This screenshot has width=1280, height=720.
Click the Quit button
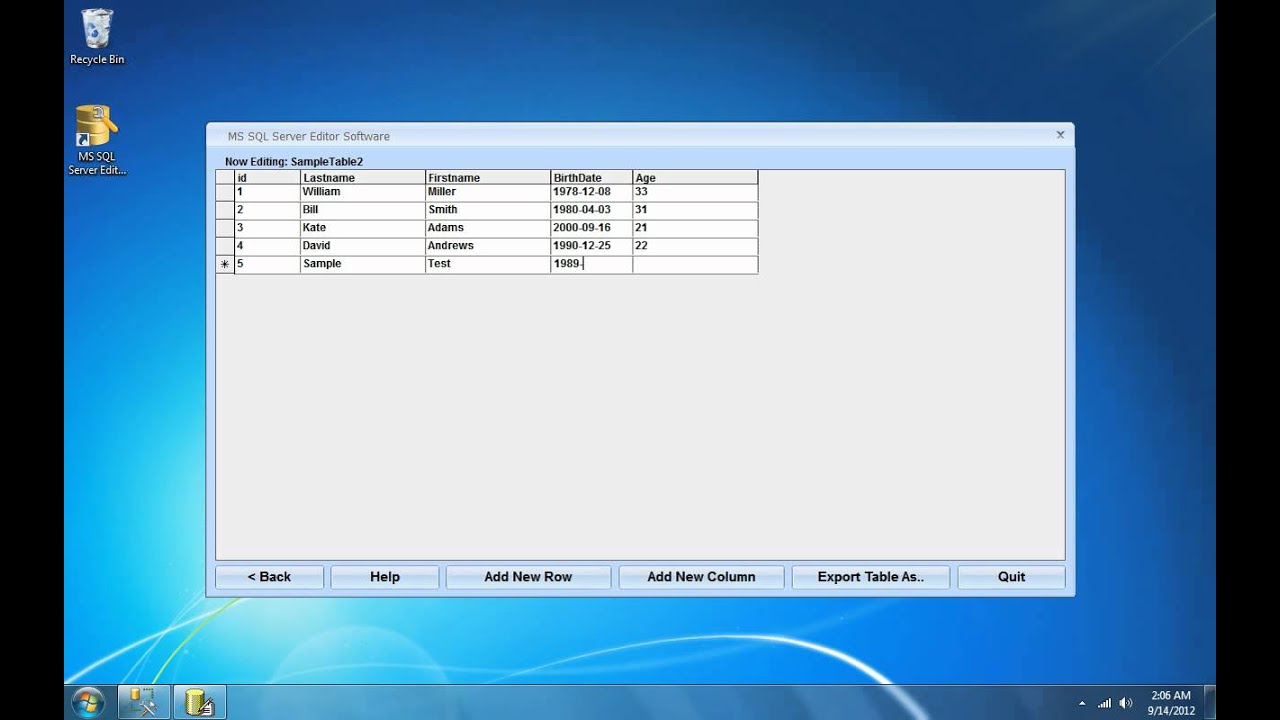(1011, 577)
